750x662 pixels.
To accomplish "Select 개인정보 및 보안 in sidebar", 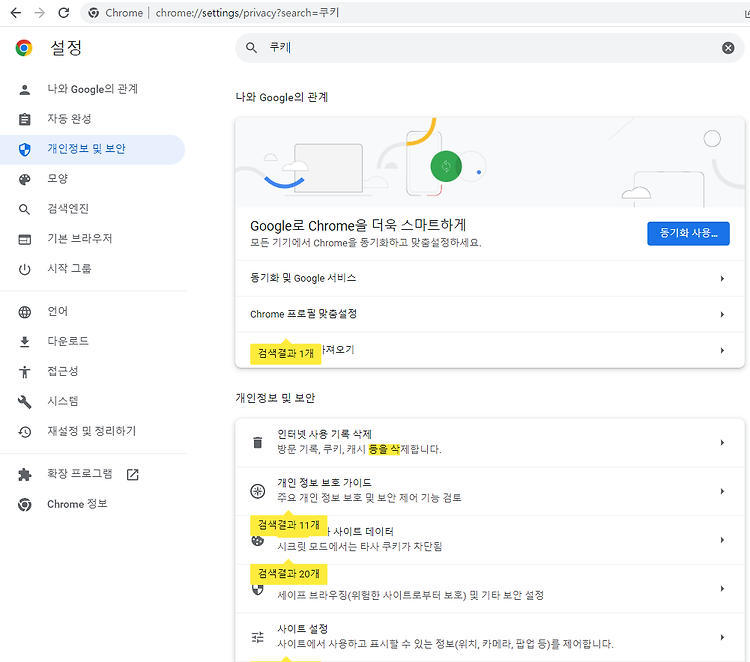I will point(92,149).
